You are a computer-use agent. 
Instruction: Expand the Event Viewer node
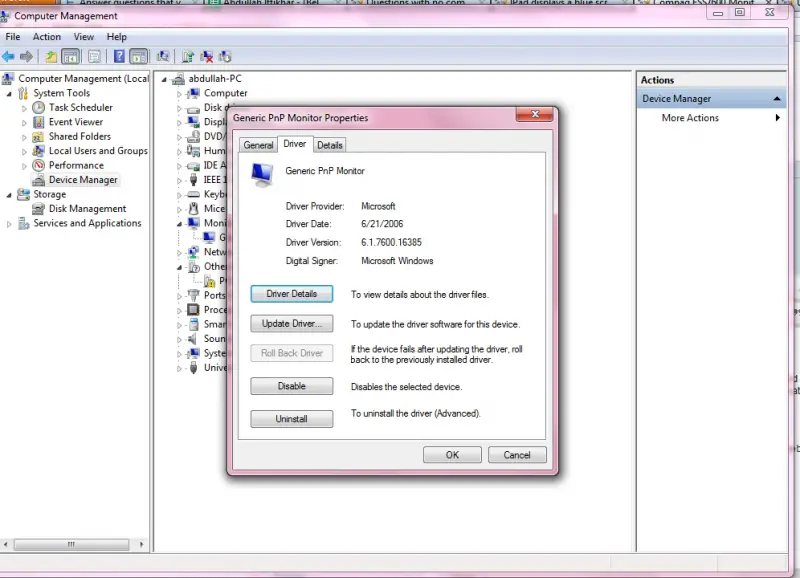24,122
